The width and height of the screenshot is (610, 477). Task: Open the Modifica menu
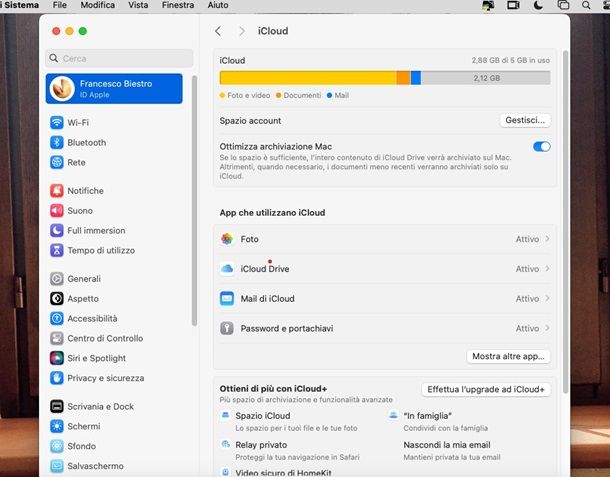point(98,5)
